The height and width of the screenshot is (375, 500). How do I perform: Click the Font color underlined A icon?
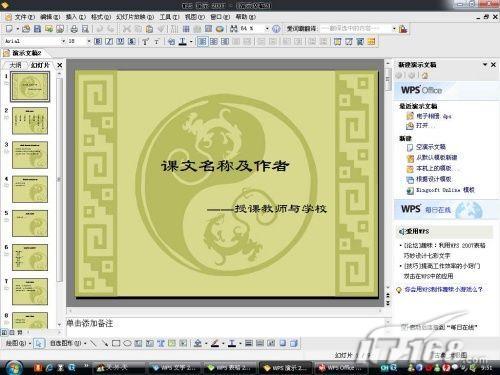pyautogui.click(x=182, y=41)
